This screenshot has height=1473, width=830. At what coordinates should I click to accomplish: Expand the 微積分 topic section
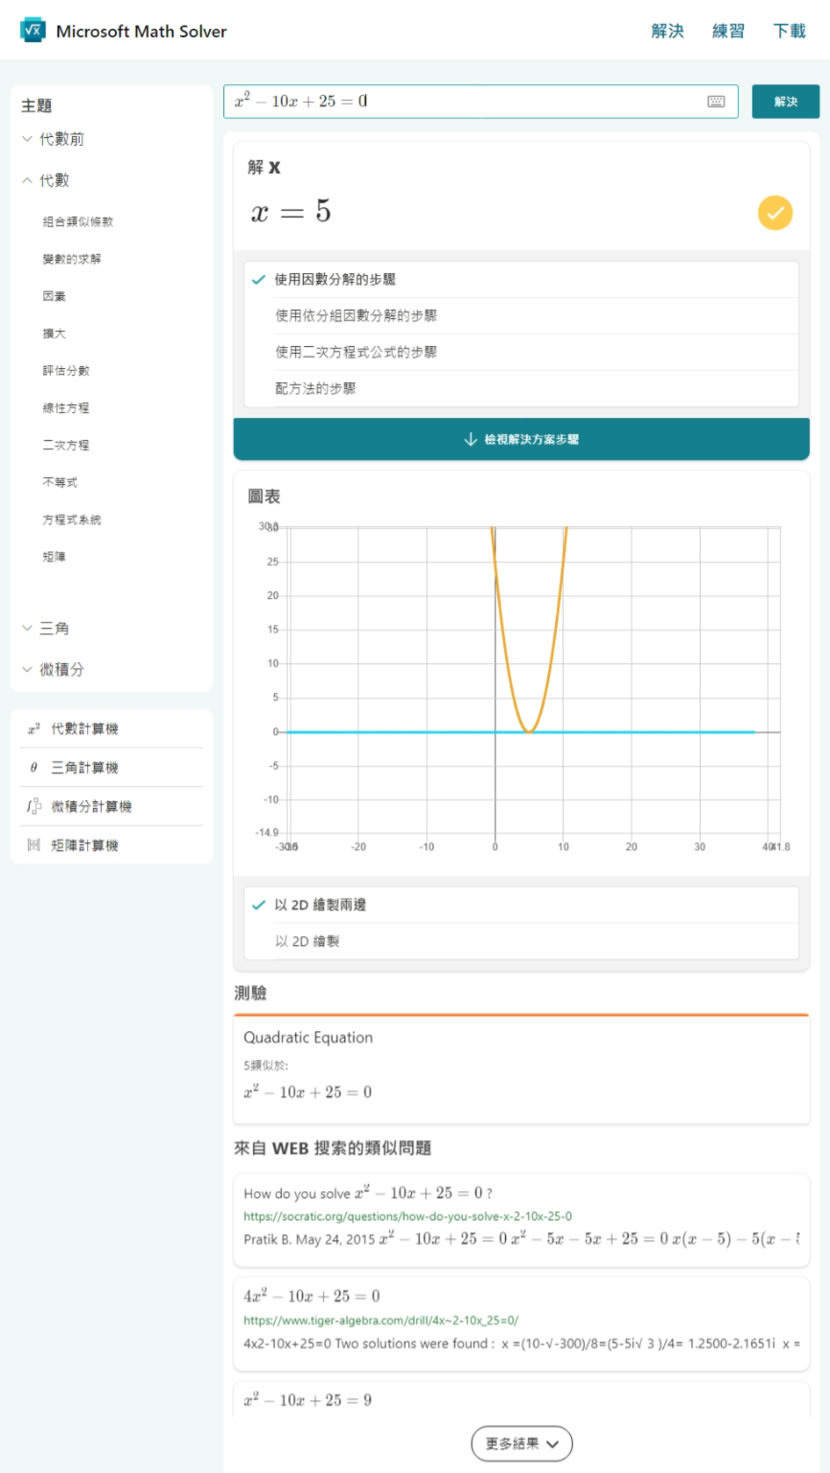point(54,669)
